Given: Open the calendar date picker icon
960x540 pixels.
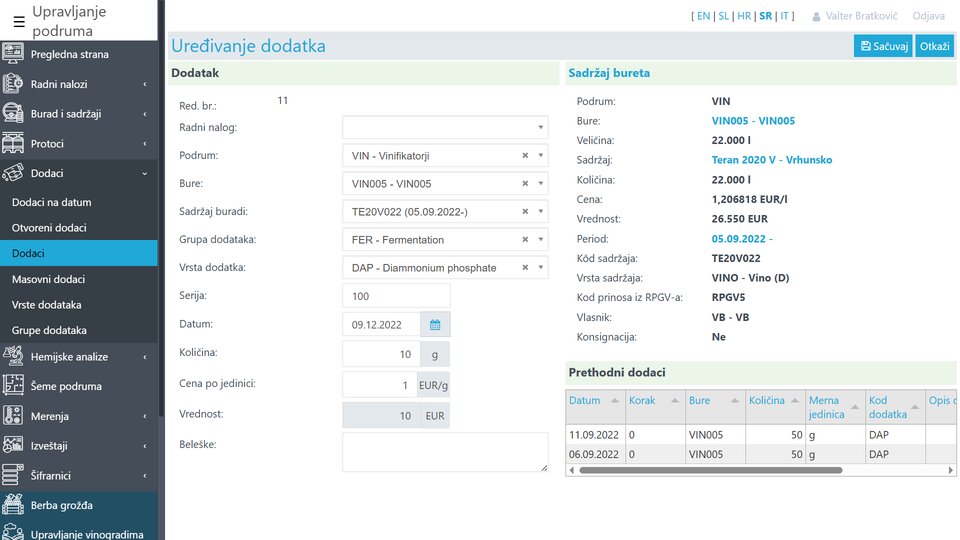Looking at the screenshot, I should click(x=435, y=325).
